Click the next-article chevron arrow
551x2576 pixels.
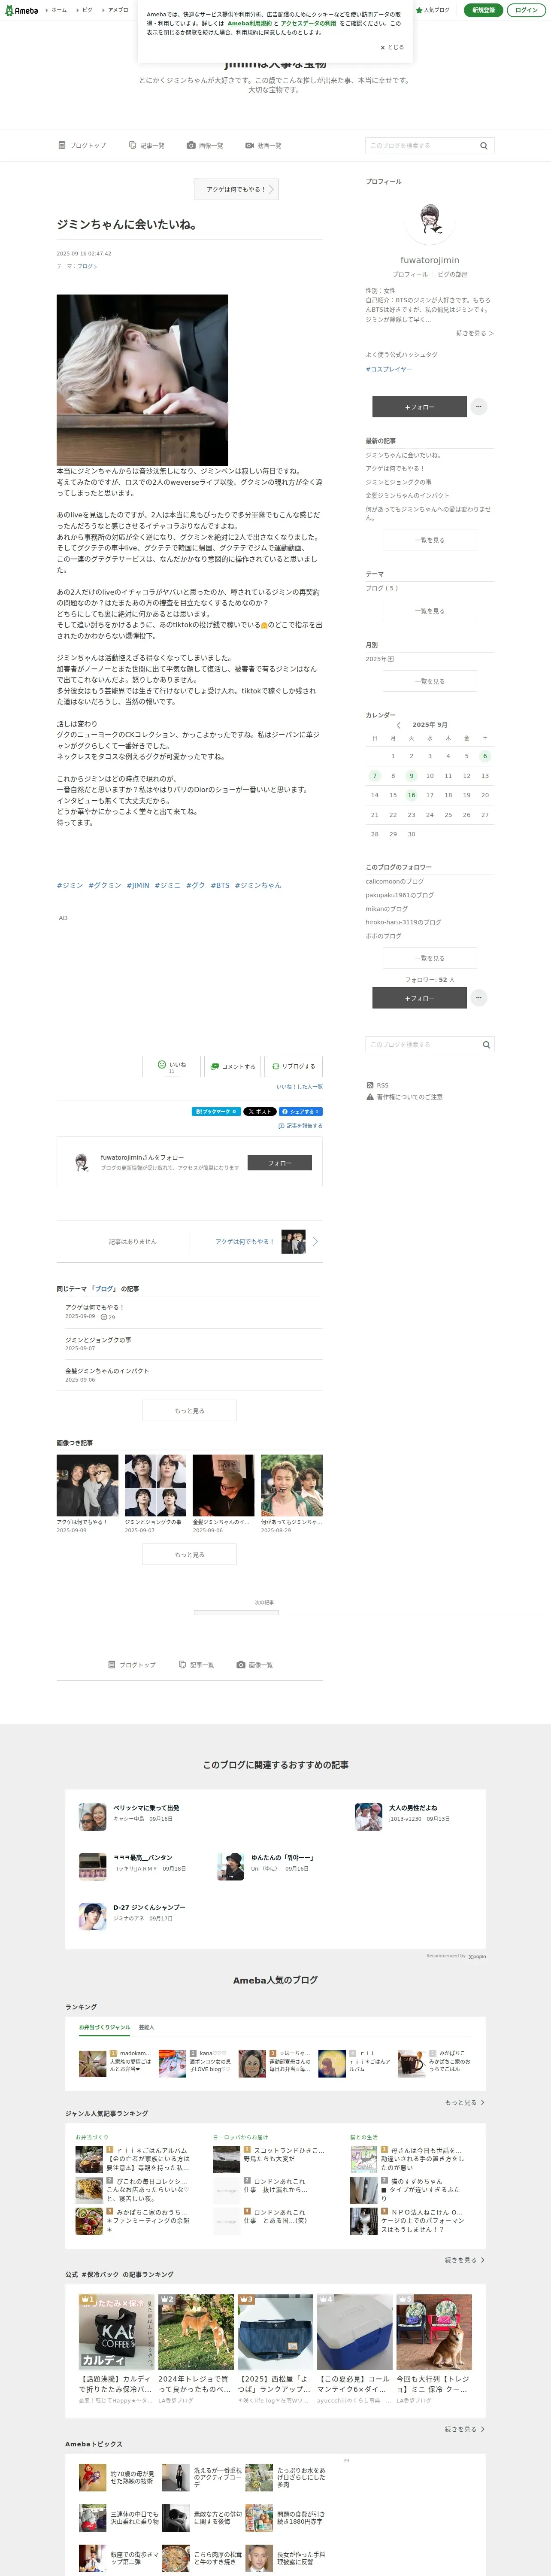click(316, 1242)
